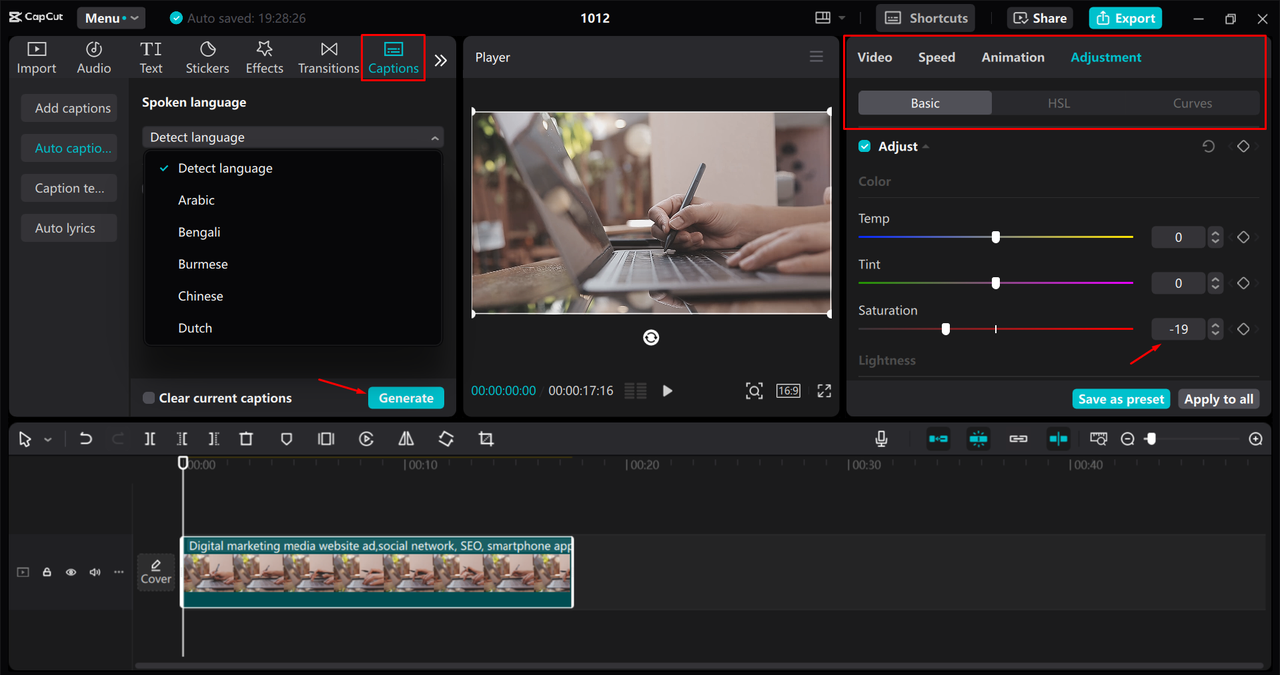Open the Transitions tab
The width and height of the screenshot is (1280, 675).
coord(328,58)
